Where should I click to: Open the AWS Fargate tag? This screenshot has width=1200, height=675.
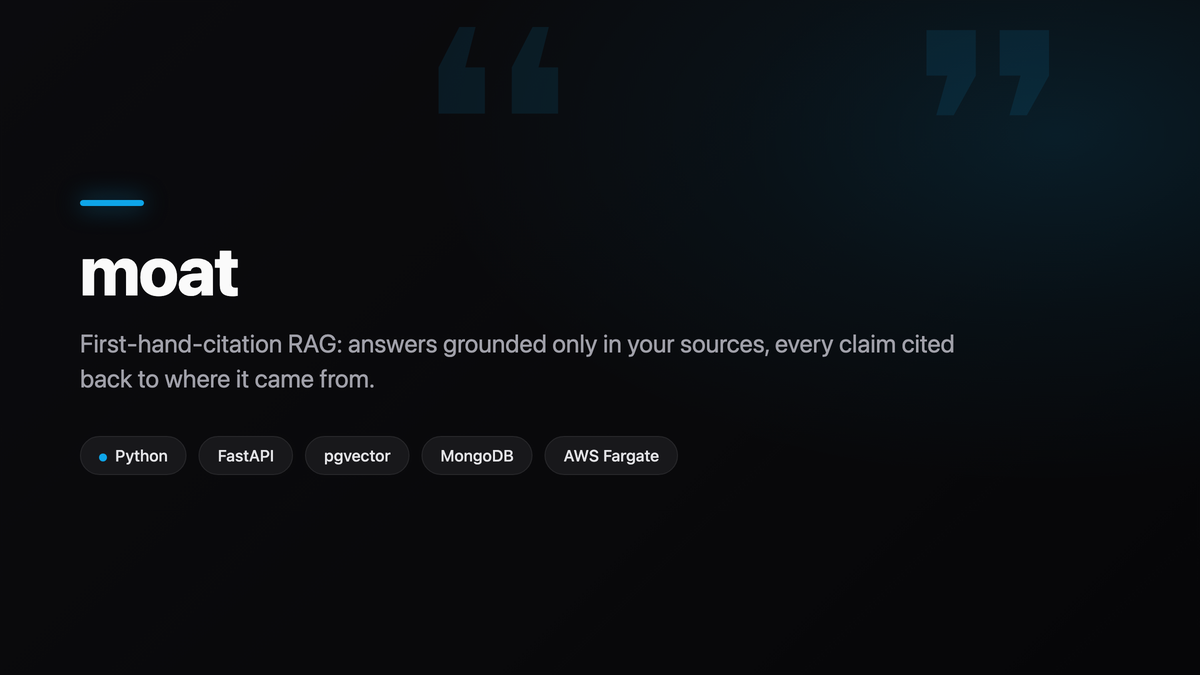(611, 456)
